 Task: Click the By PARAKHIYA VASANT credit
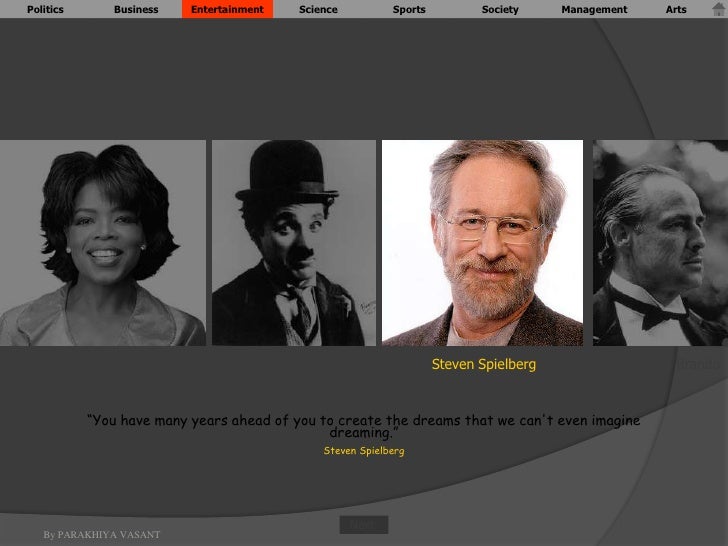point(102,535)
